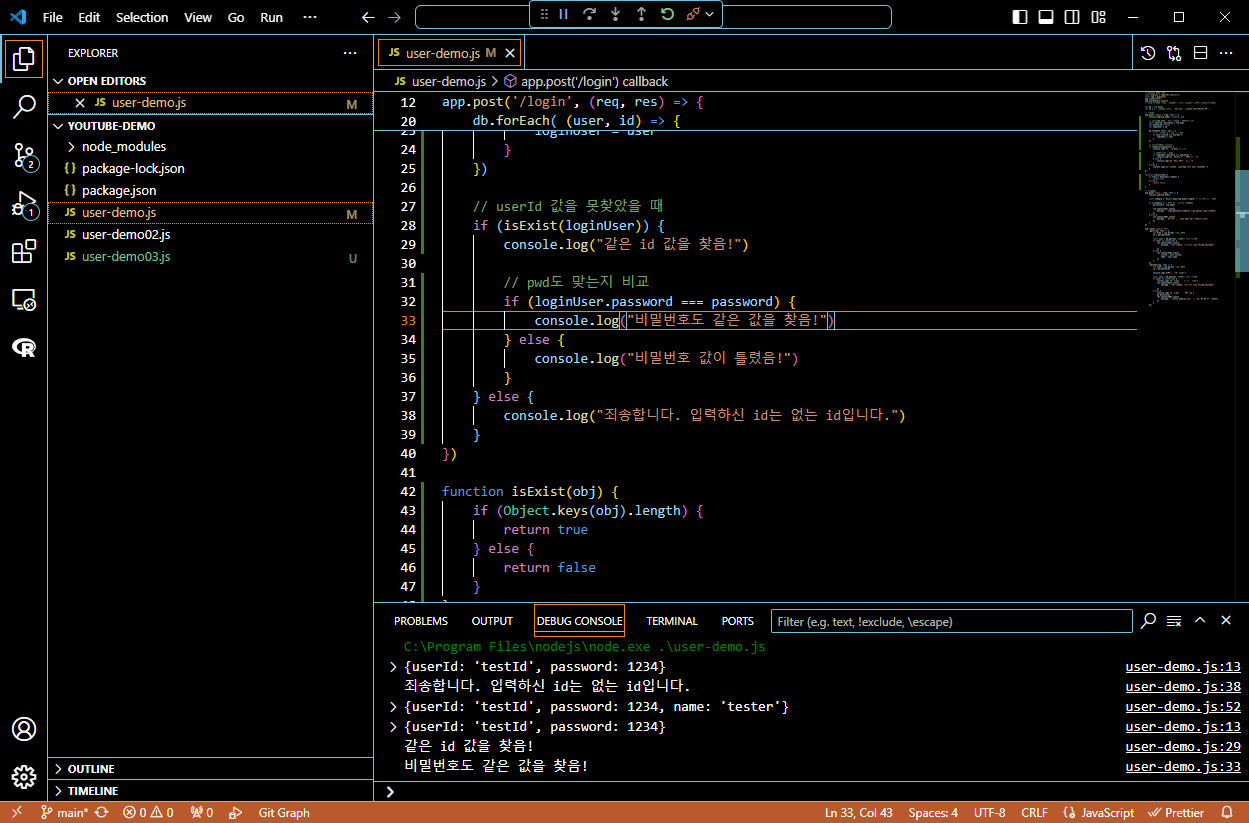Disconnect the debugger
The image size is (1249, 823).
point(692,15)
